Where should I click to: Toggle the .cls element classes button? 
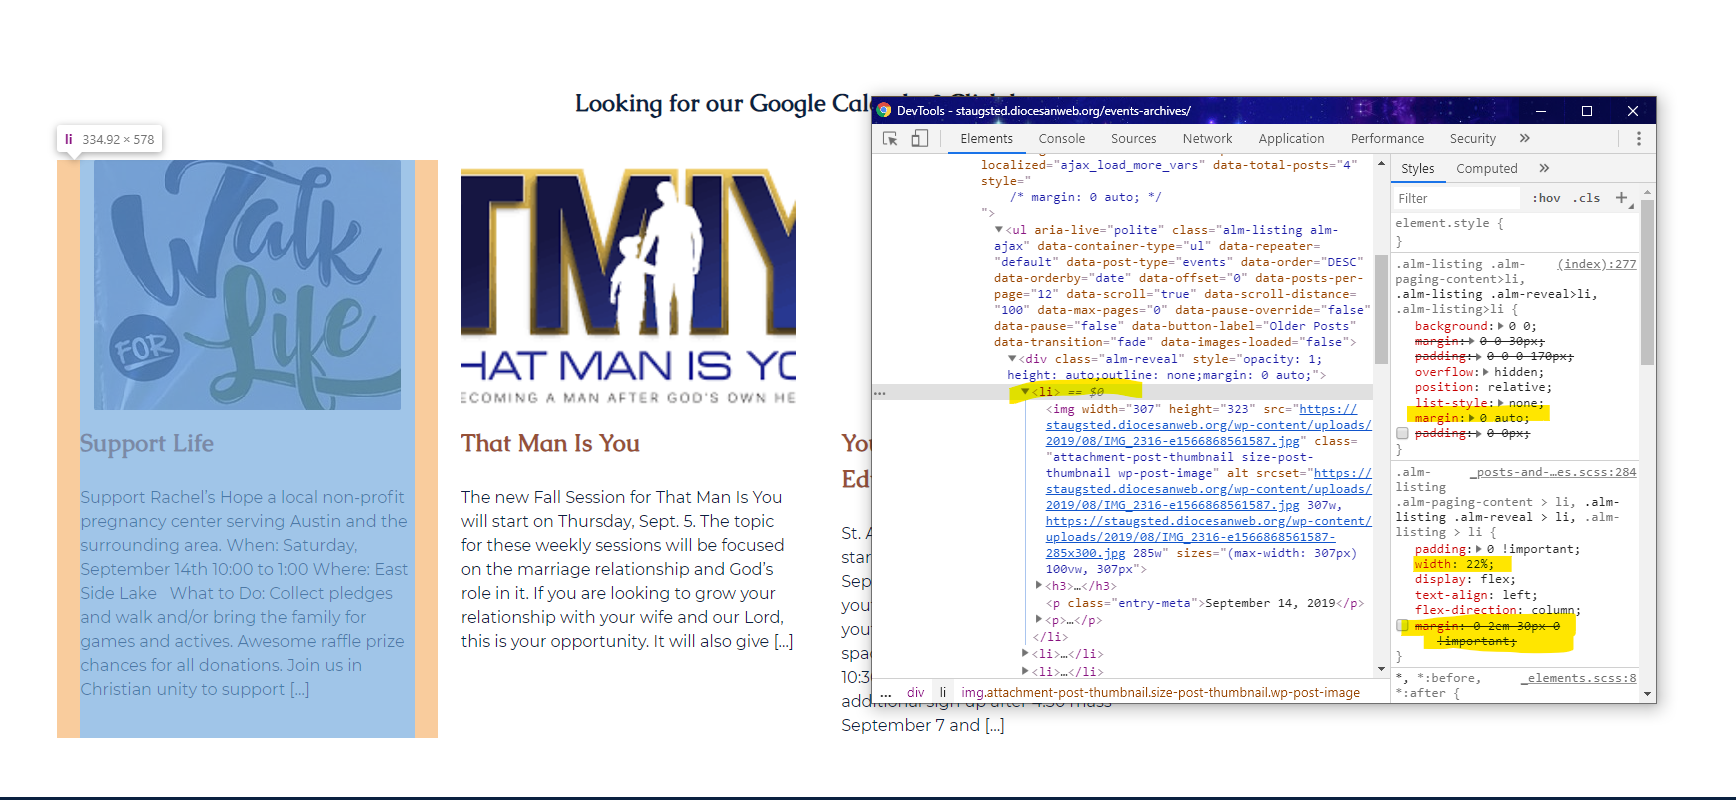click(1586, 198)
